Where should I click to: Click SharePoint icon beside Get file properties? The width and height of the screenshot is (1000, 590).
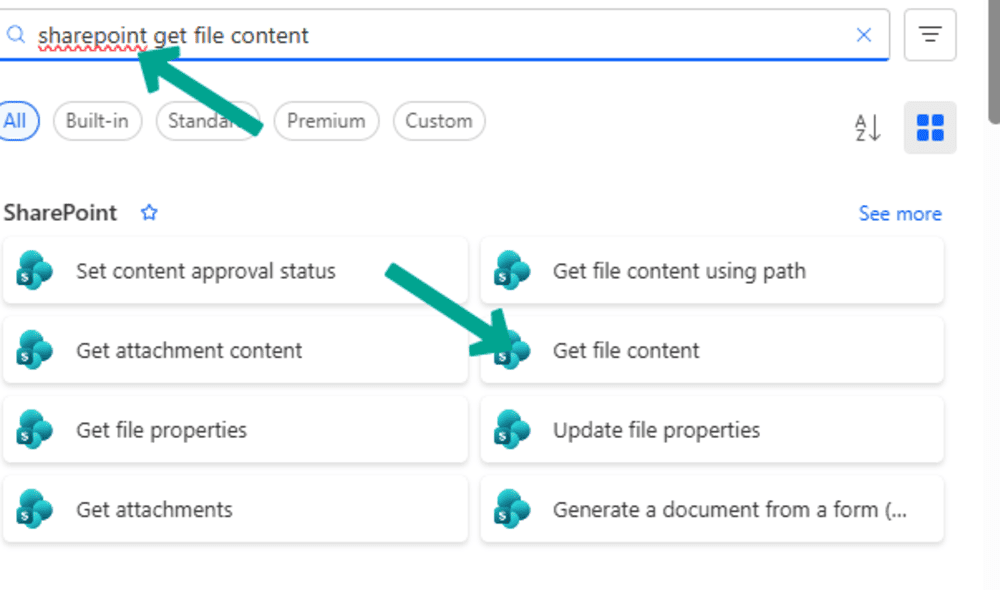(x=34, y=430)
